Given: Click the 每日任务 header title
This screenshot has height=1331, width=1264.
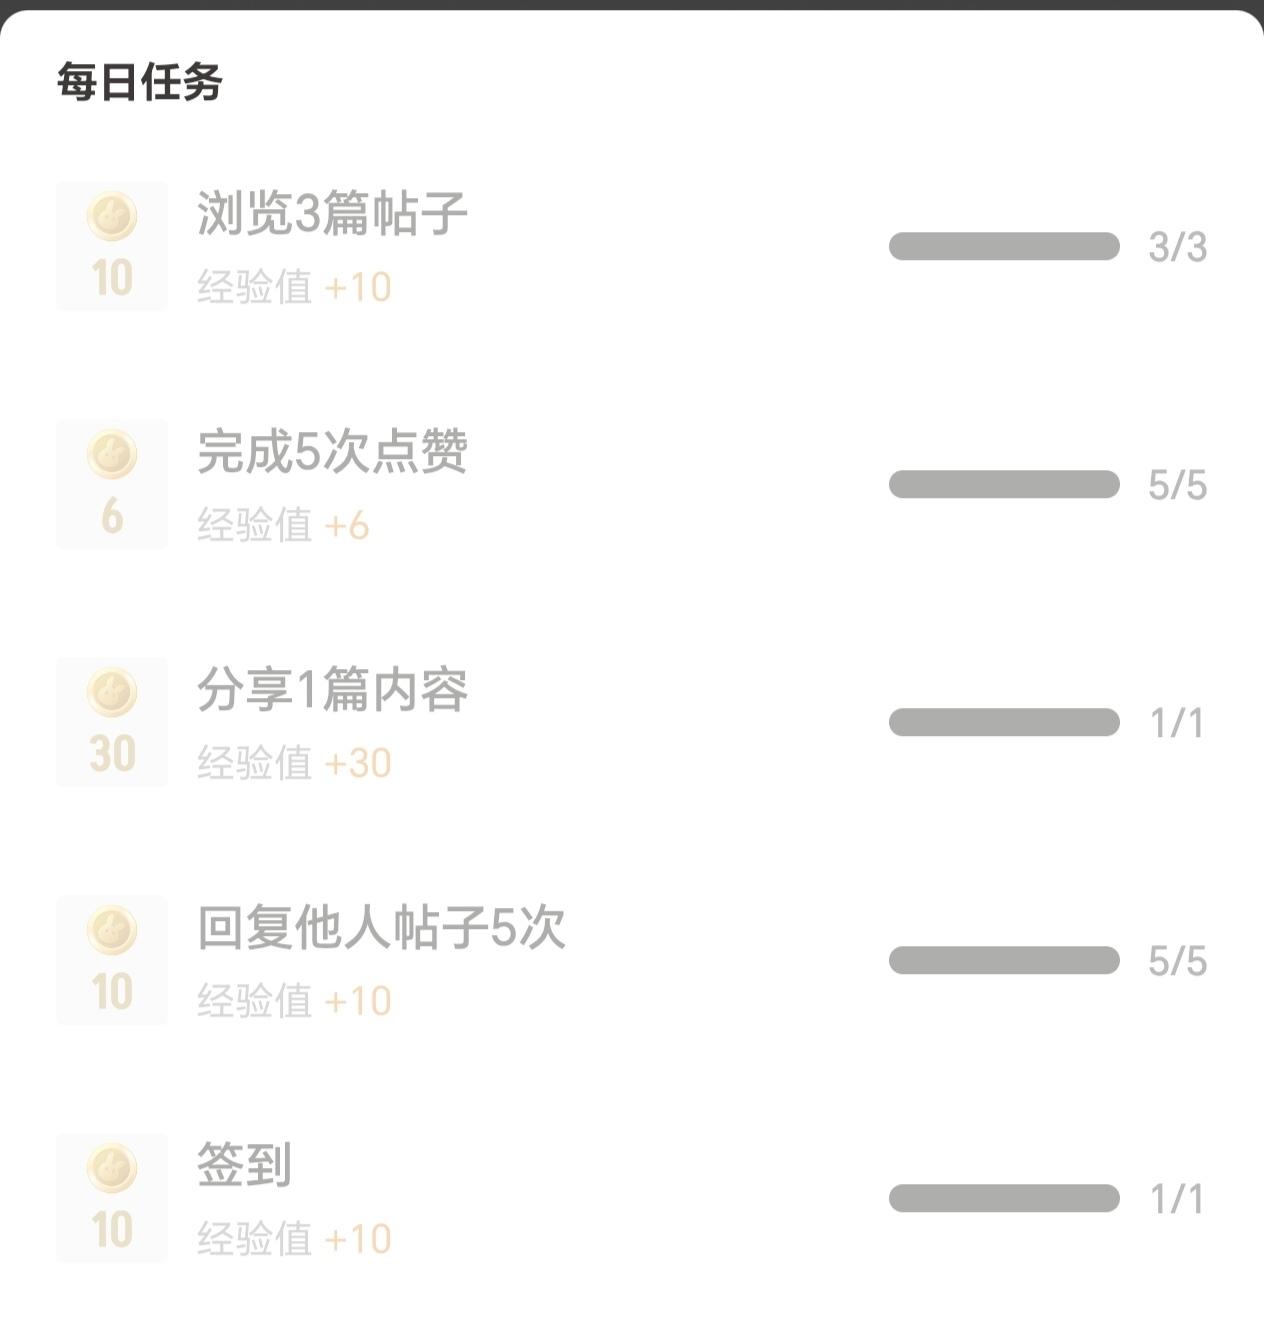Looking at the screenshot, I should [139, 82].
